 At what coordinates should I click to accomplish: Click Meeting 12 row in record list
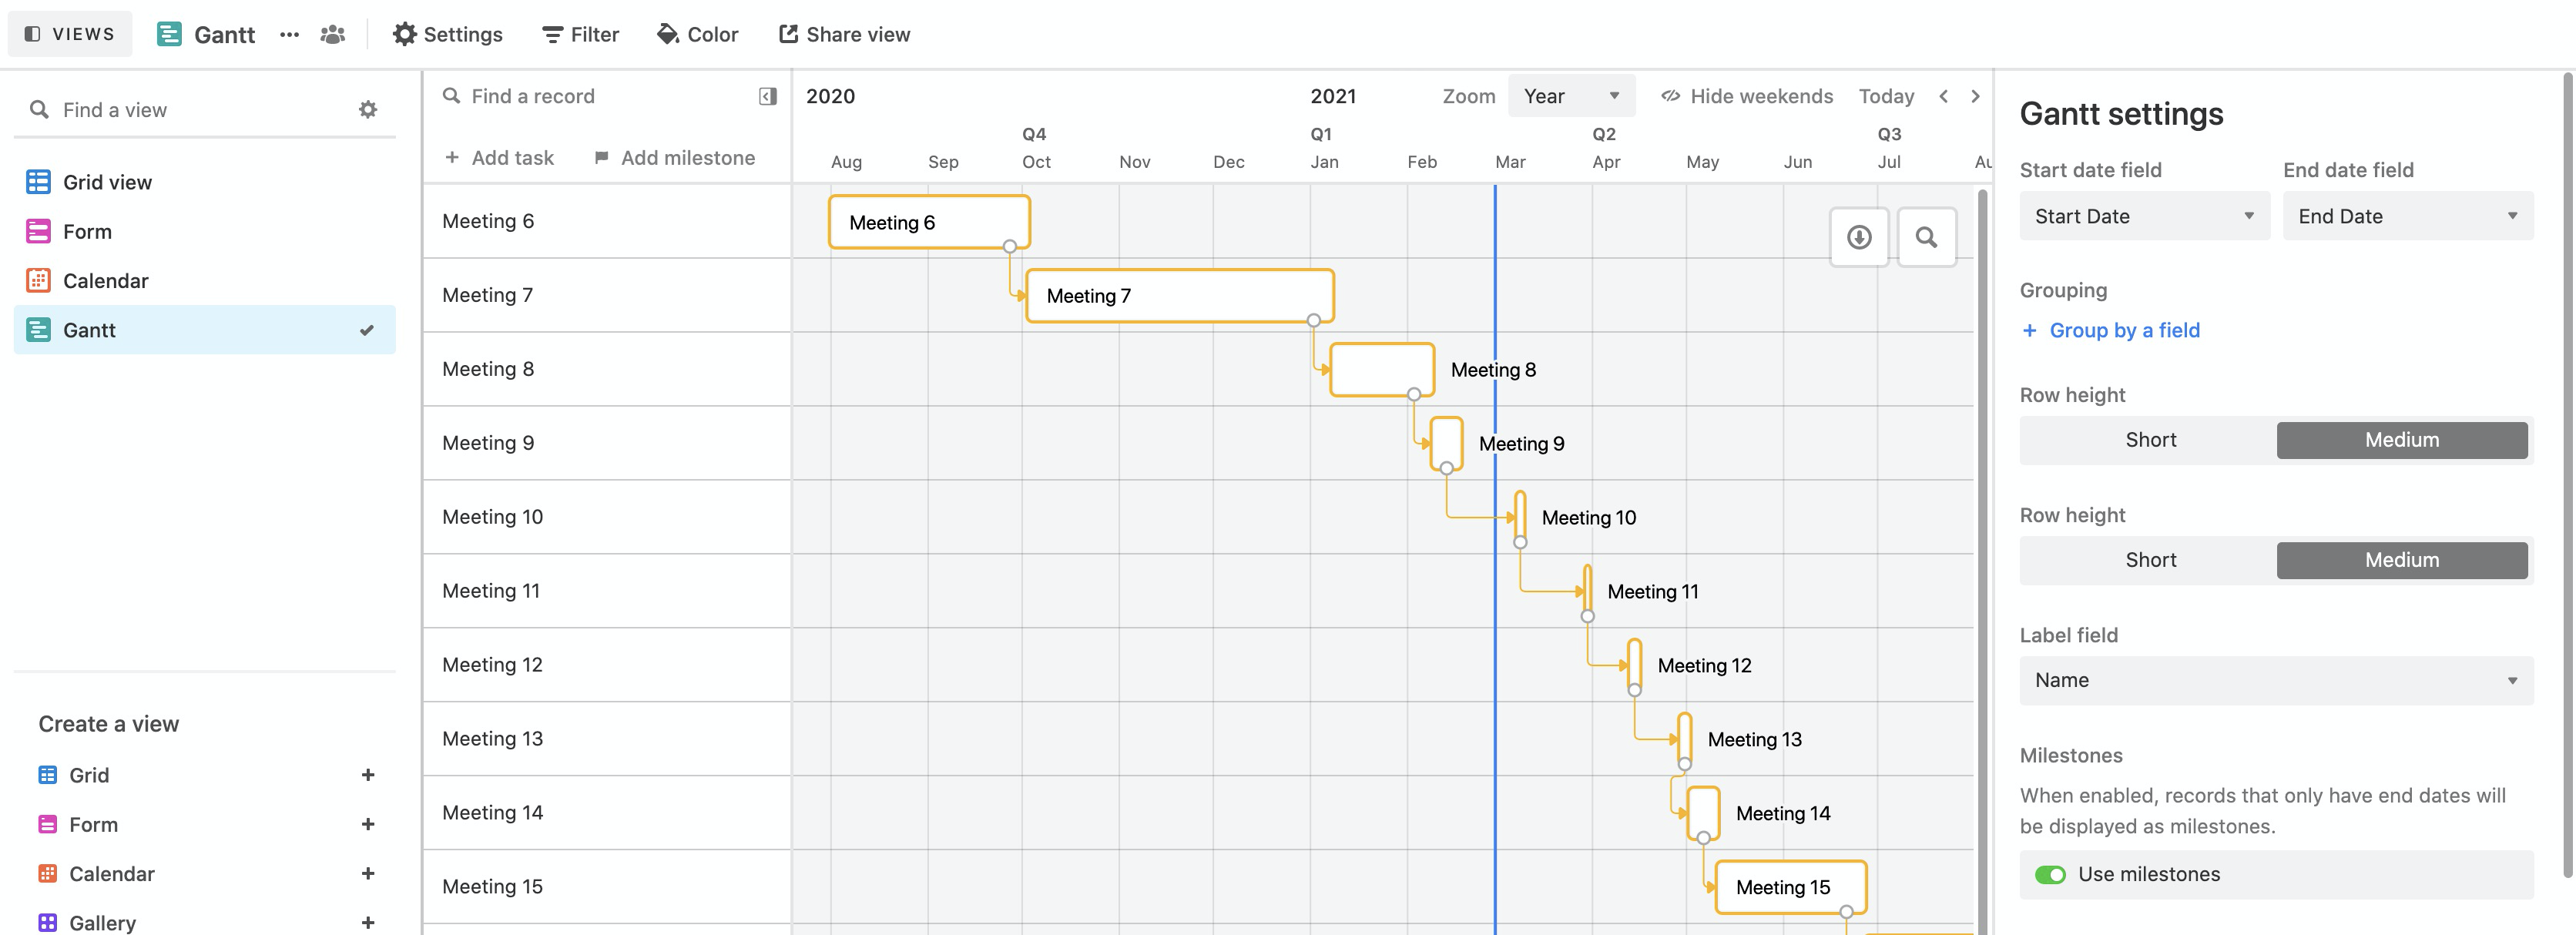tap(607, 665)
